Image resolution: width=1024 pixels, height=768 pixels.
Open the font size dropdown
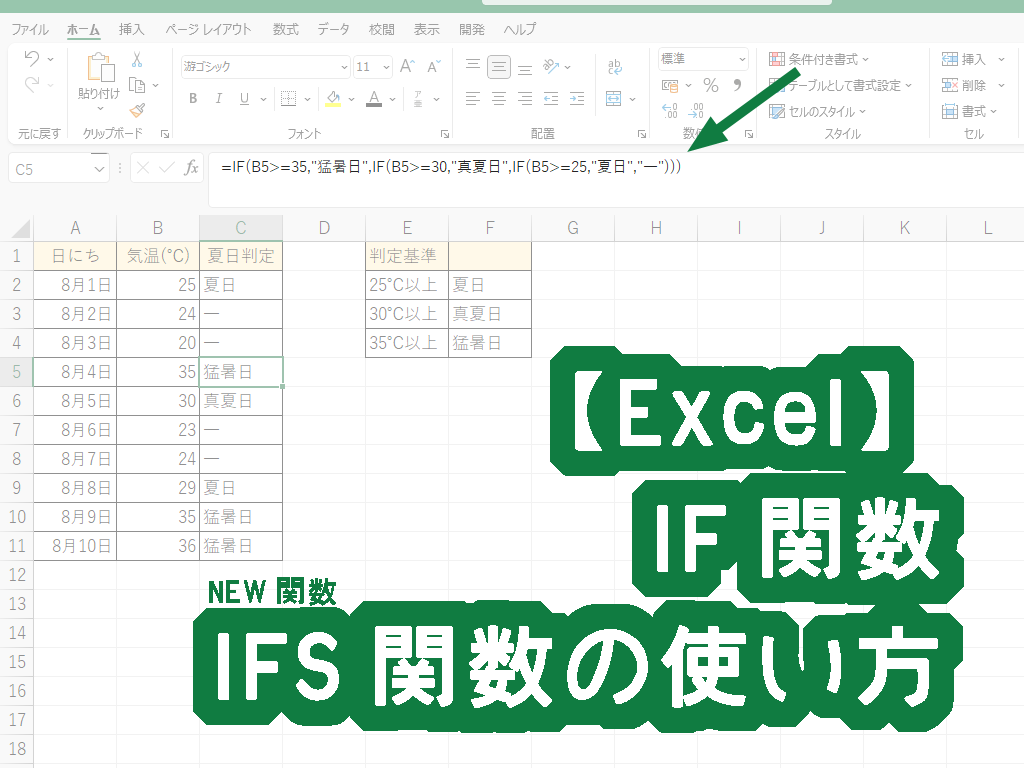click(387, 67)
